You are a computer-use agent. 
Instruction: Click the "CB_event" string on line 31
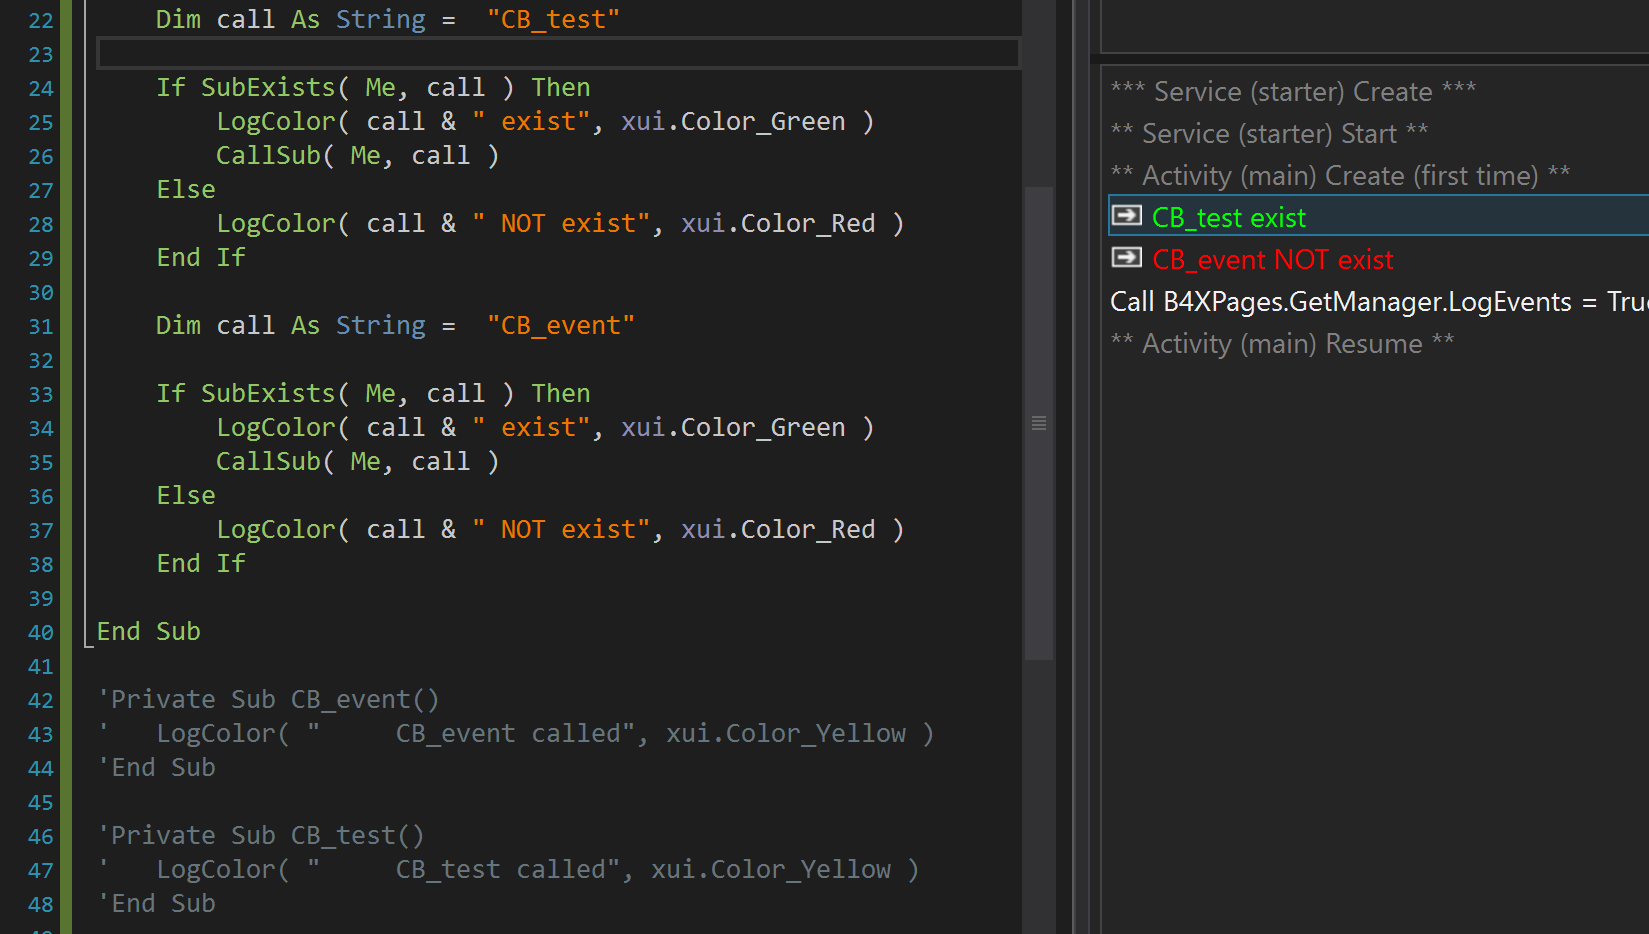tap(560, 325)
